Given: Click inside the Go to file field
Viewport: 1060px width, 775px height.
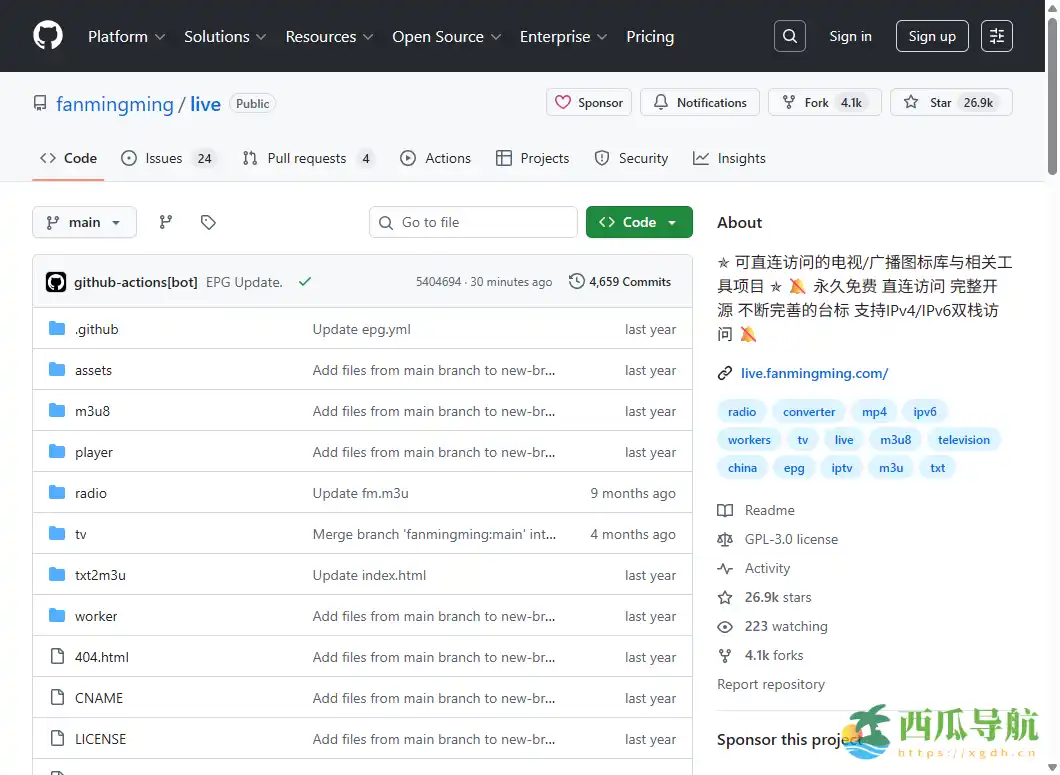Looking at the screenshot, I should point(472,222).
